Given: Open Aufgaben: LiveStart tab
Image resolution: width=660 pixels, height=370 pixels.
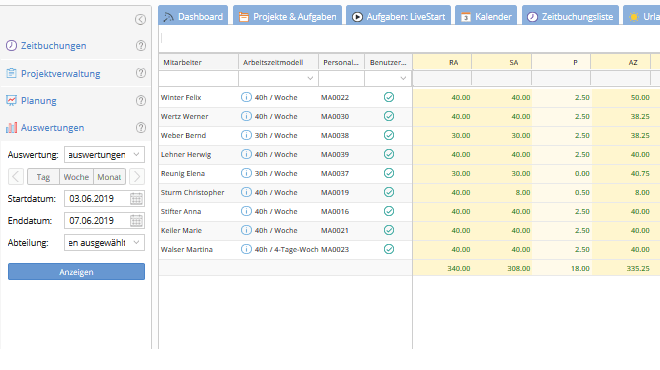Looking at the screenshot, I should tap(399, 16).
